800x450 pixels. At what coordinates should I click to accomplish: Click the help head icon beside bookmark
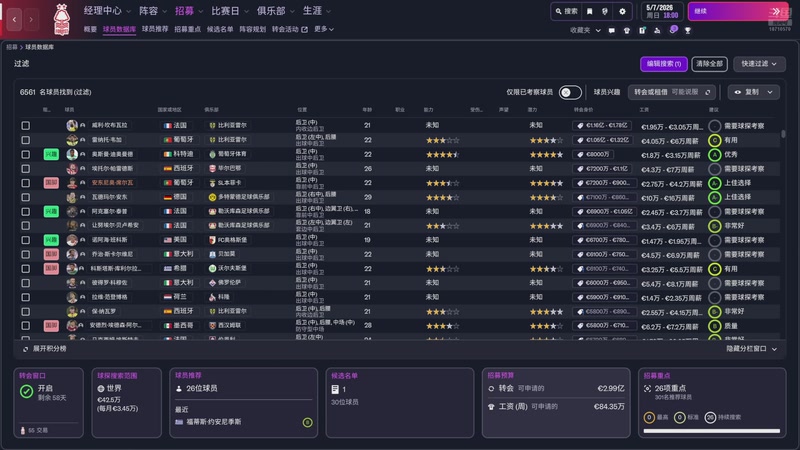[605, 11]
